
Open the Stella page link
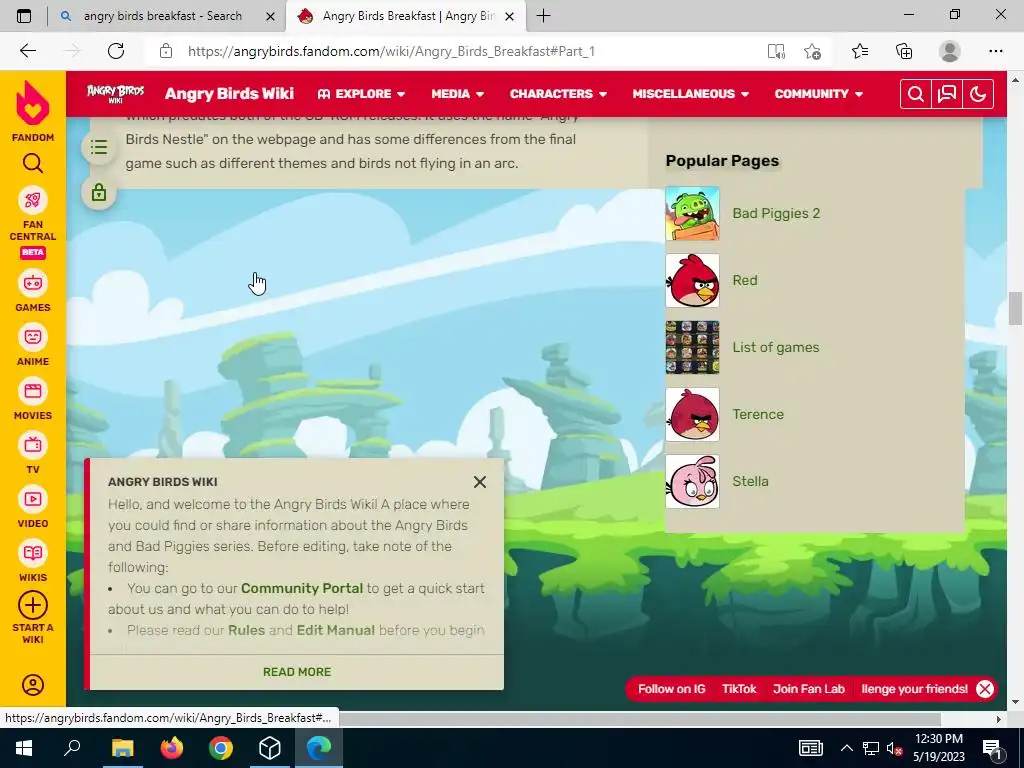(x=750, y=481)
